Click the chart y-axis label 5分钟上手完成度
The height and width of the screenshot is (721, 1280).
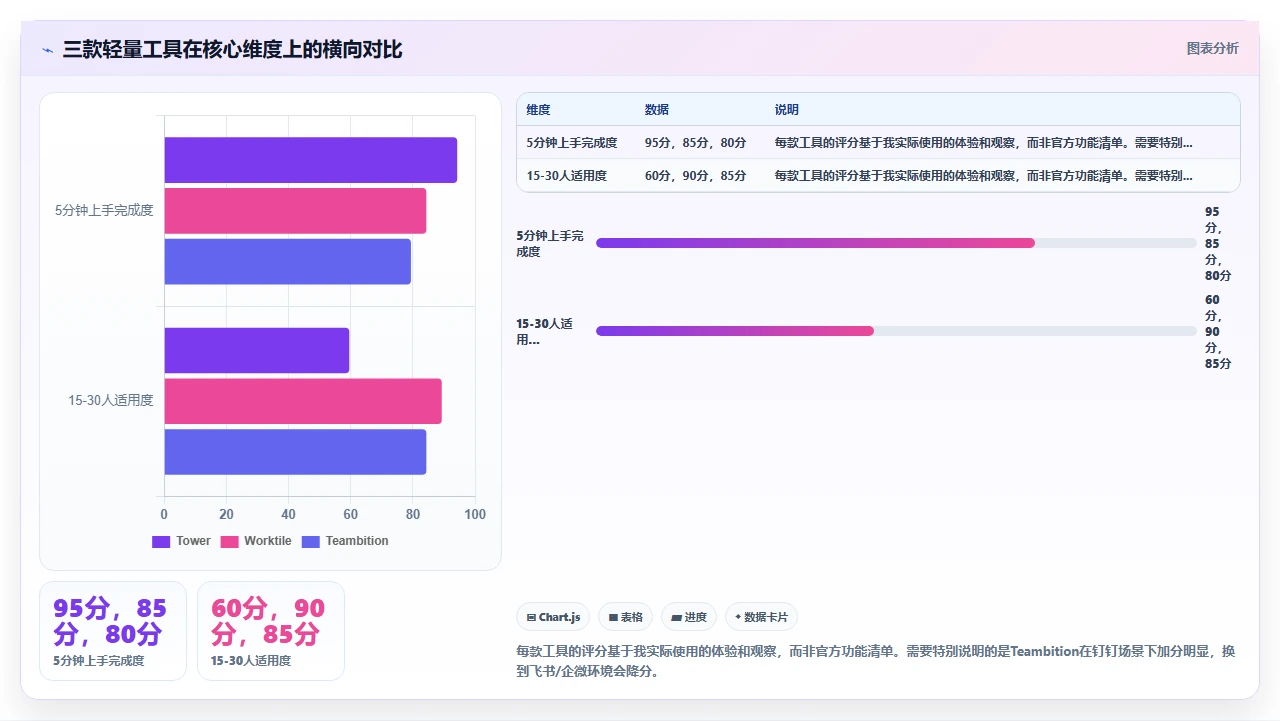pos(104,210)
